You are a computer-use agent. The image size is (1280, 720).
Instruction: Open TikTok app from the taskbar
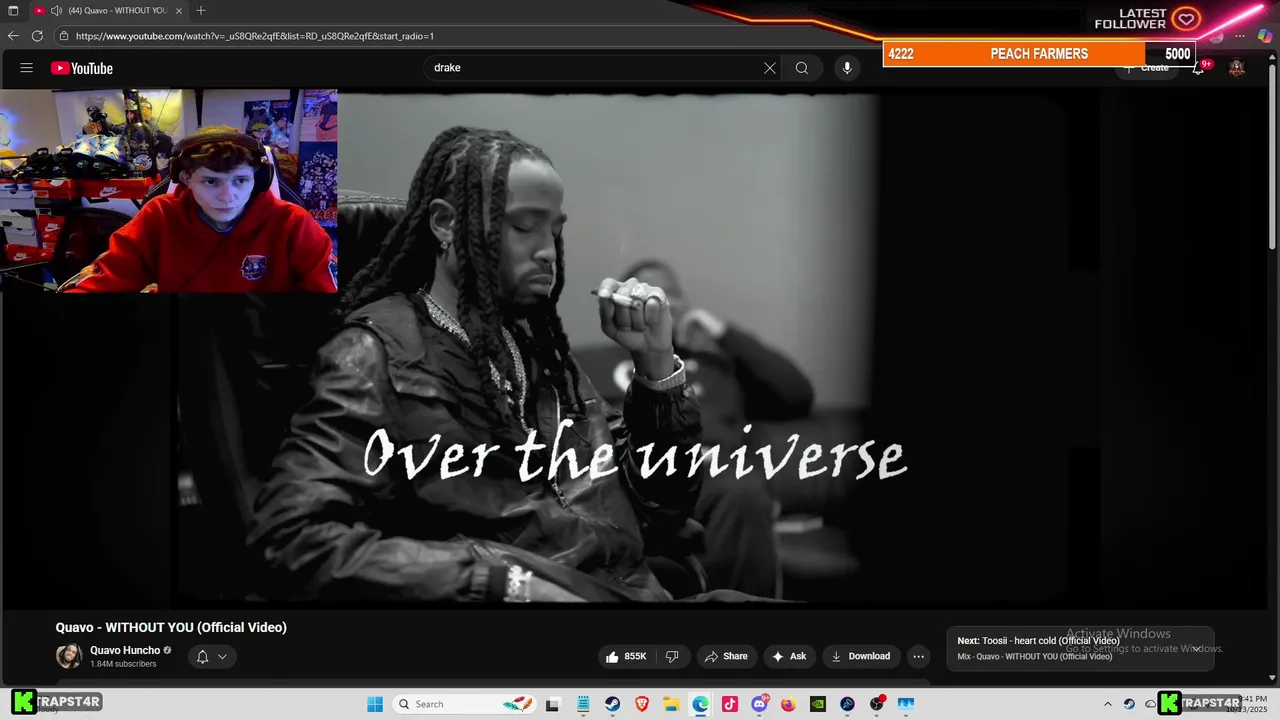click(x=730, y=704)
